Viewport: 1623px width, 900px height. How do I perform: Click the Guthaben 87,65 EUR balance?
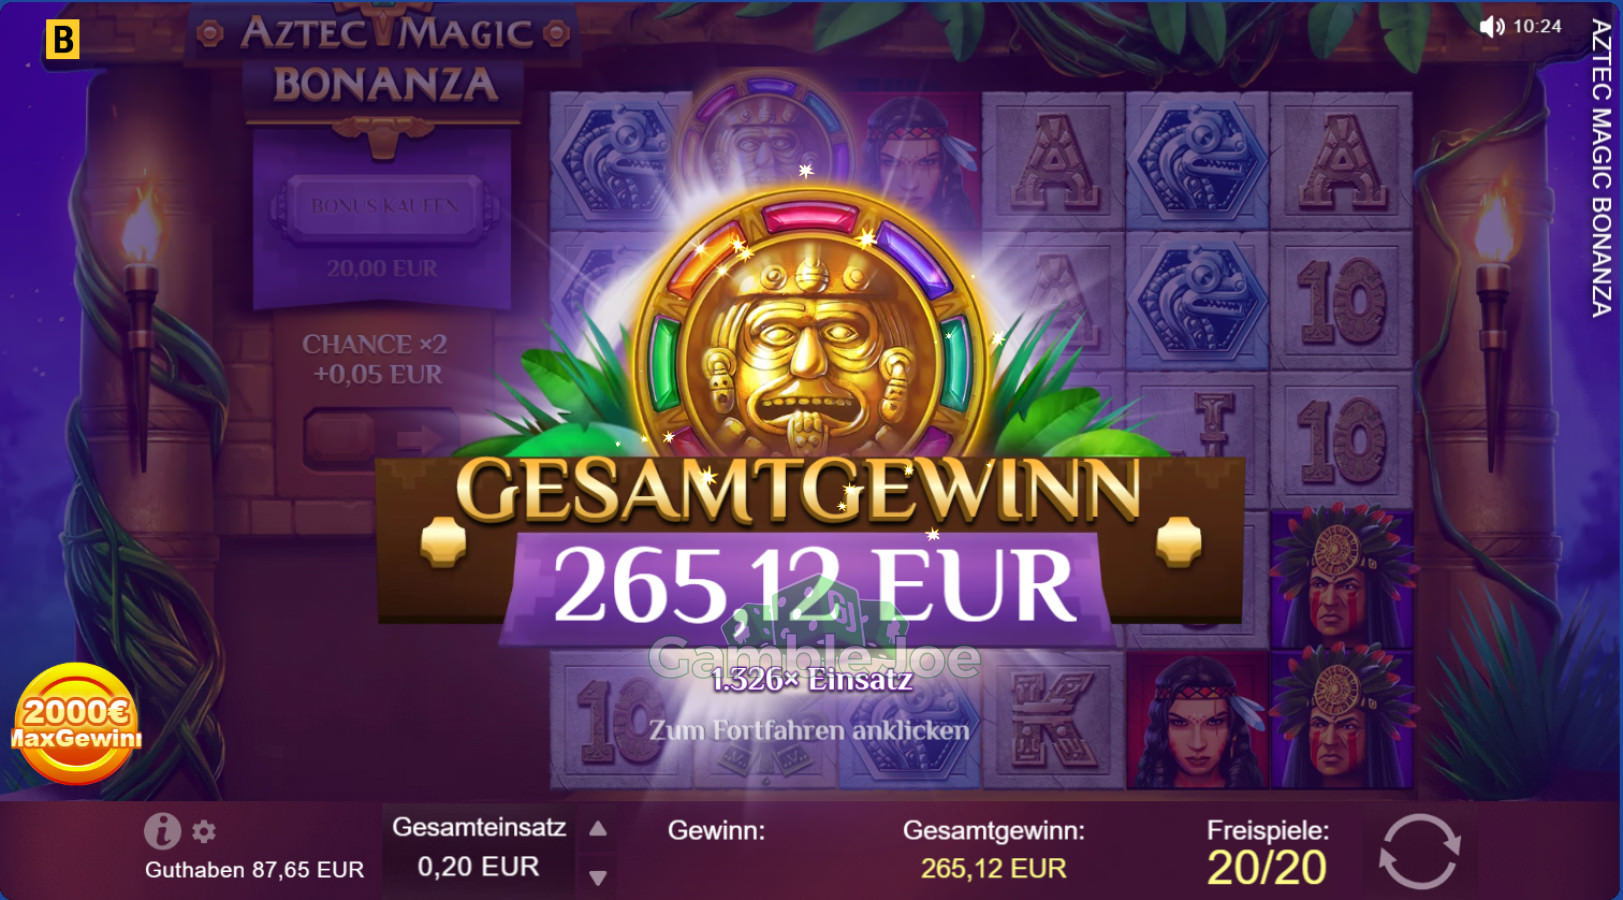pyautogui.click(x=254, y=870)
